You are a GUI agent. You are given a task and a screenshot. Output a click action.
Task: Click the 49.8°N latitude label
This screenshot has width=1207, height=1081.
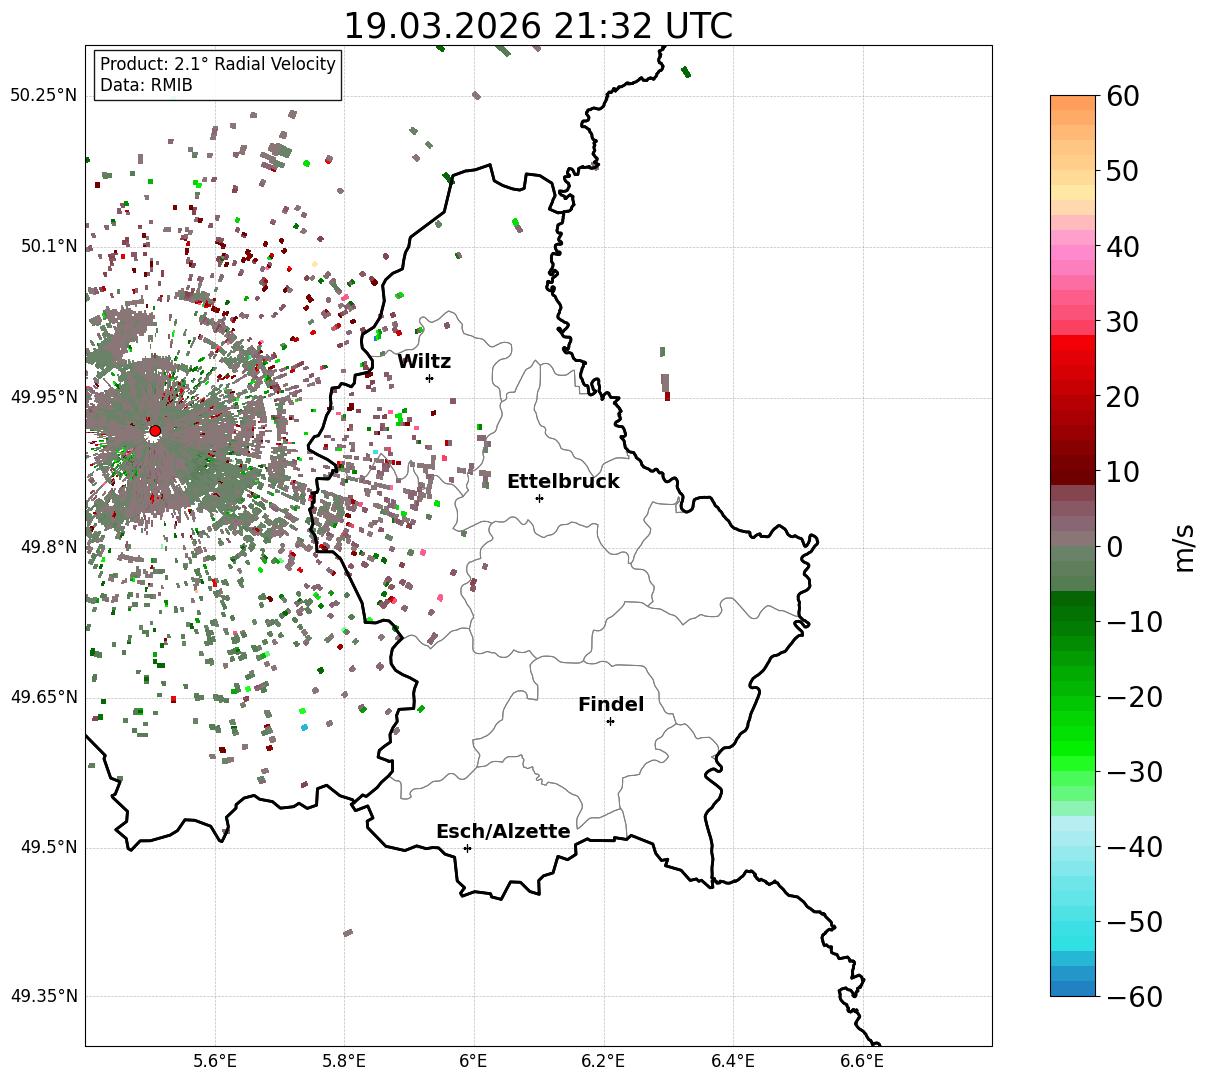point(48,547)
